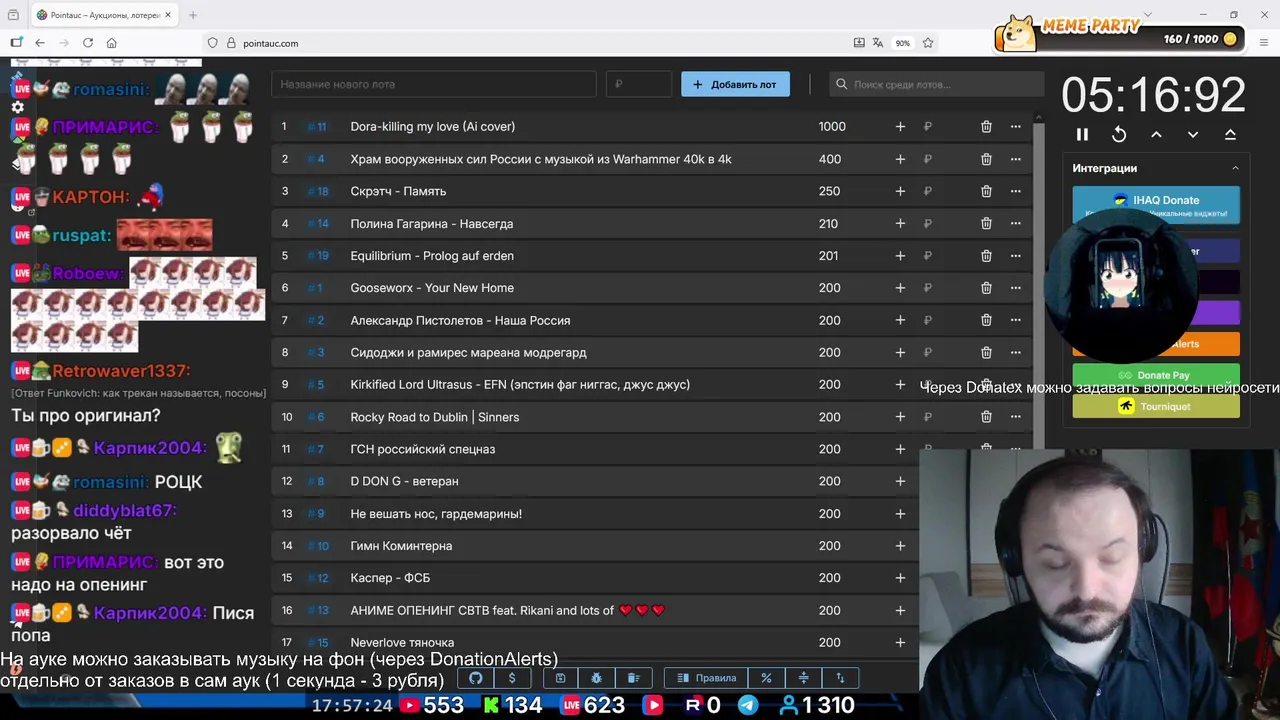Open more options for Dora-killing my love
The height and width of the screenshot is (720, 1280).
1016,126
